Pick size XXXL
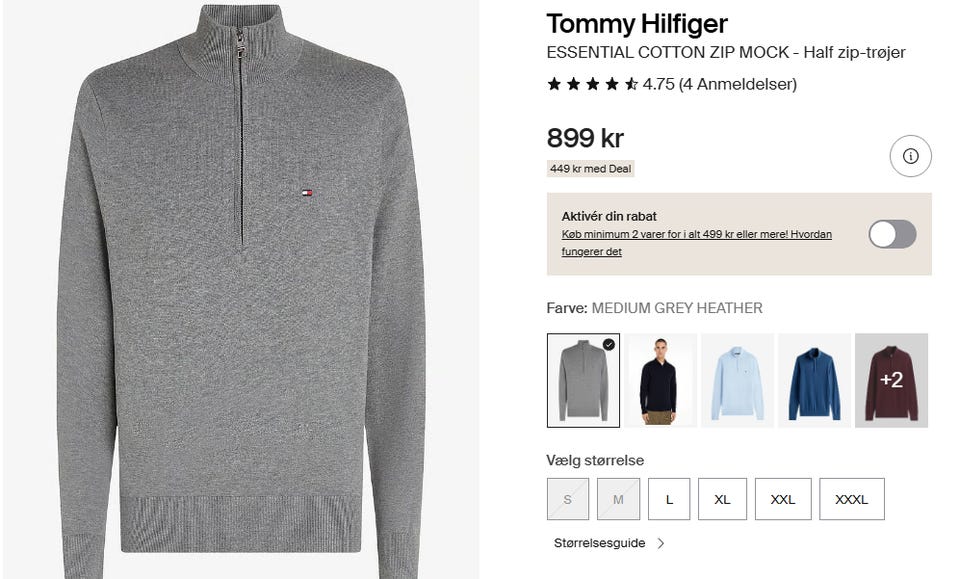This screenshot has width=960, height=579. [x=852, y=499]
